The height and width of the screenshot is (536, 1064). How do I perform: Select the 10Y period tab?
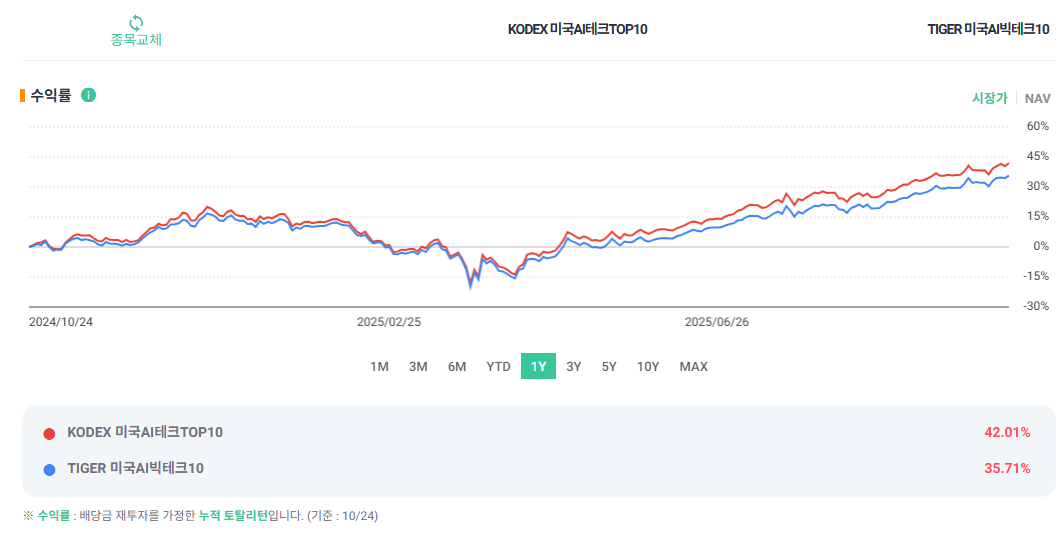(647, 366)
